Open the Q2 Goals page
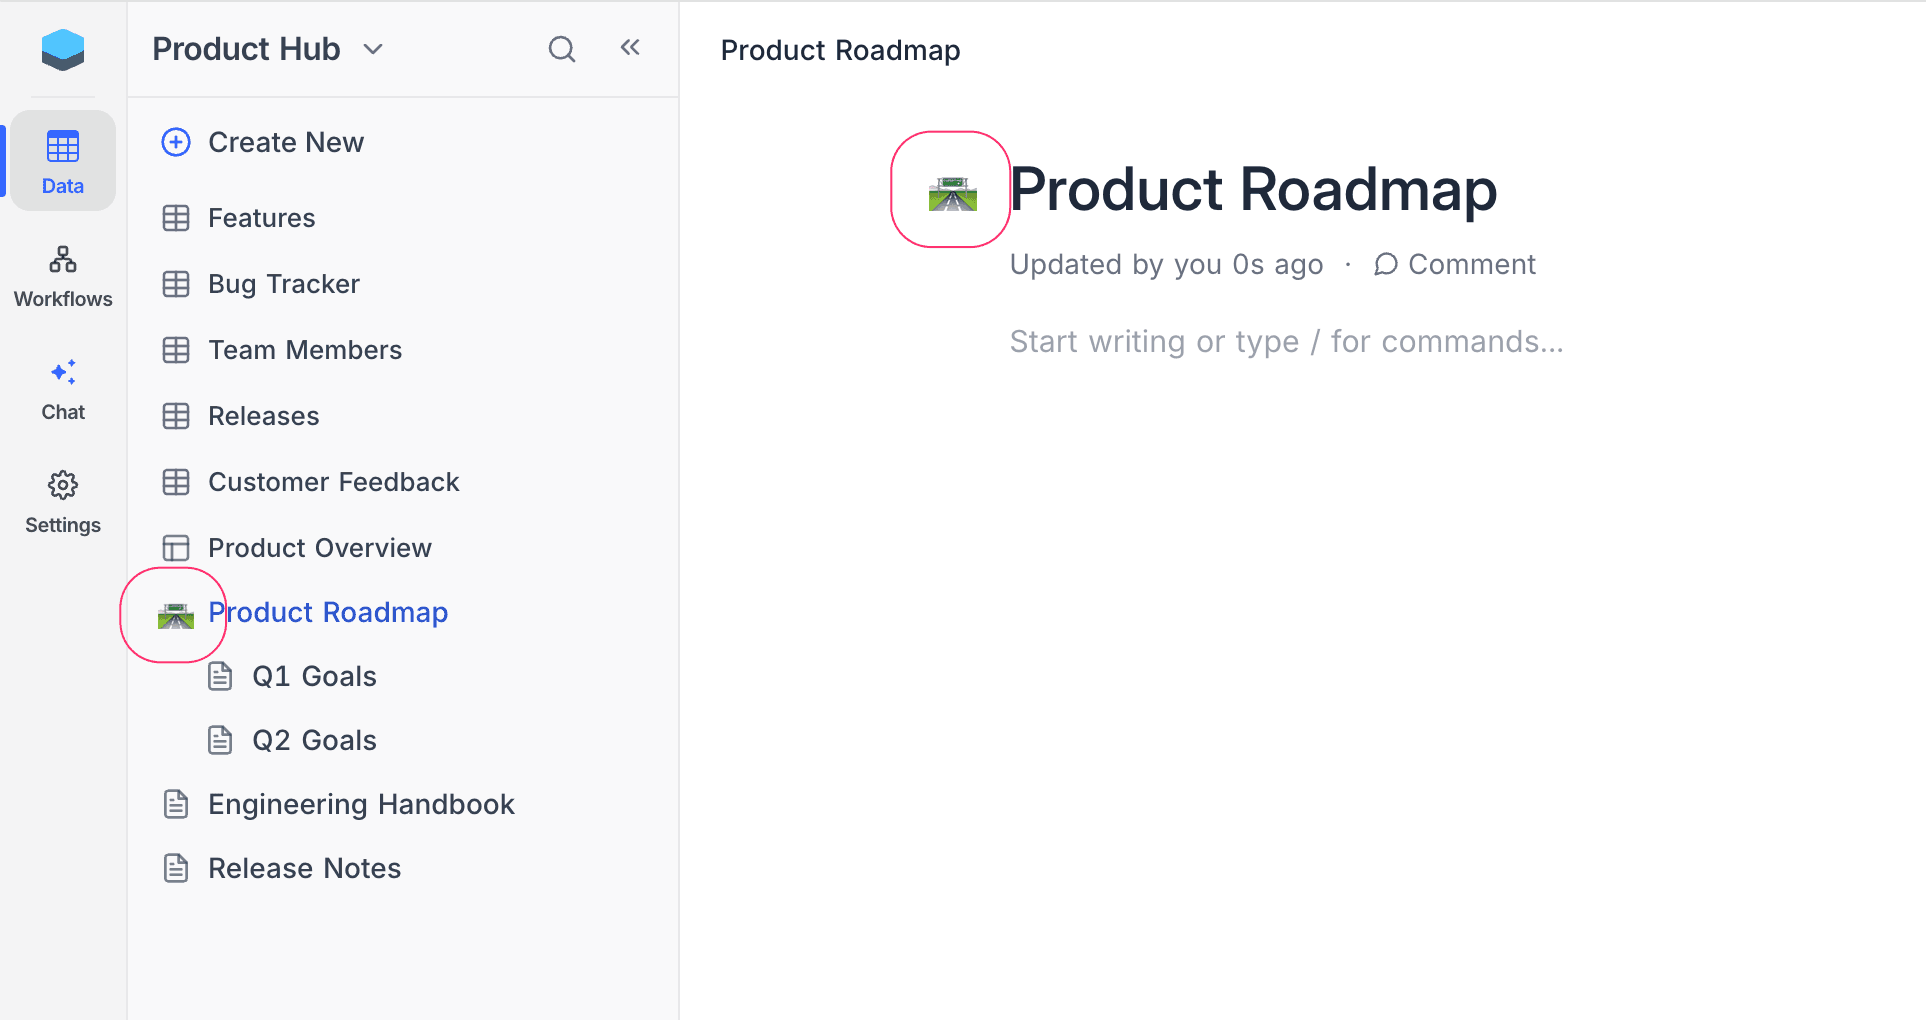1926x1020 pixels. click(314, 739)
